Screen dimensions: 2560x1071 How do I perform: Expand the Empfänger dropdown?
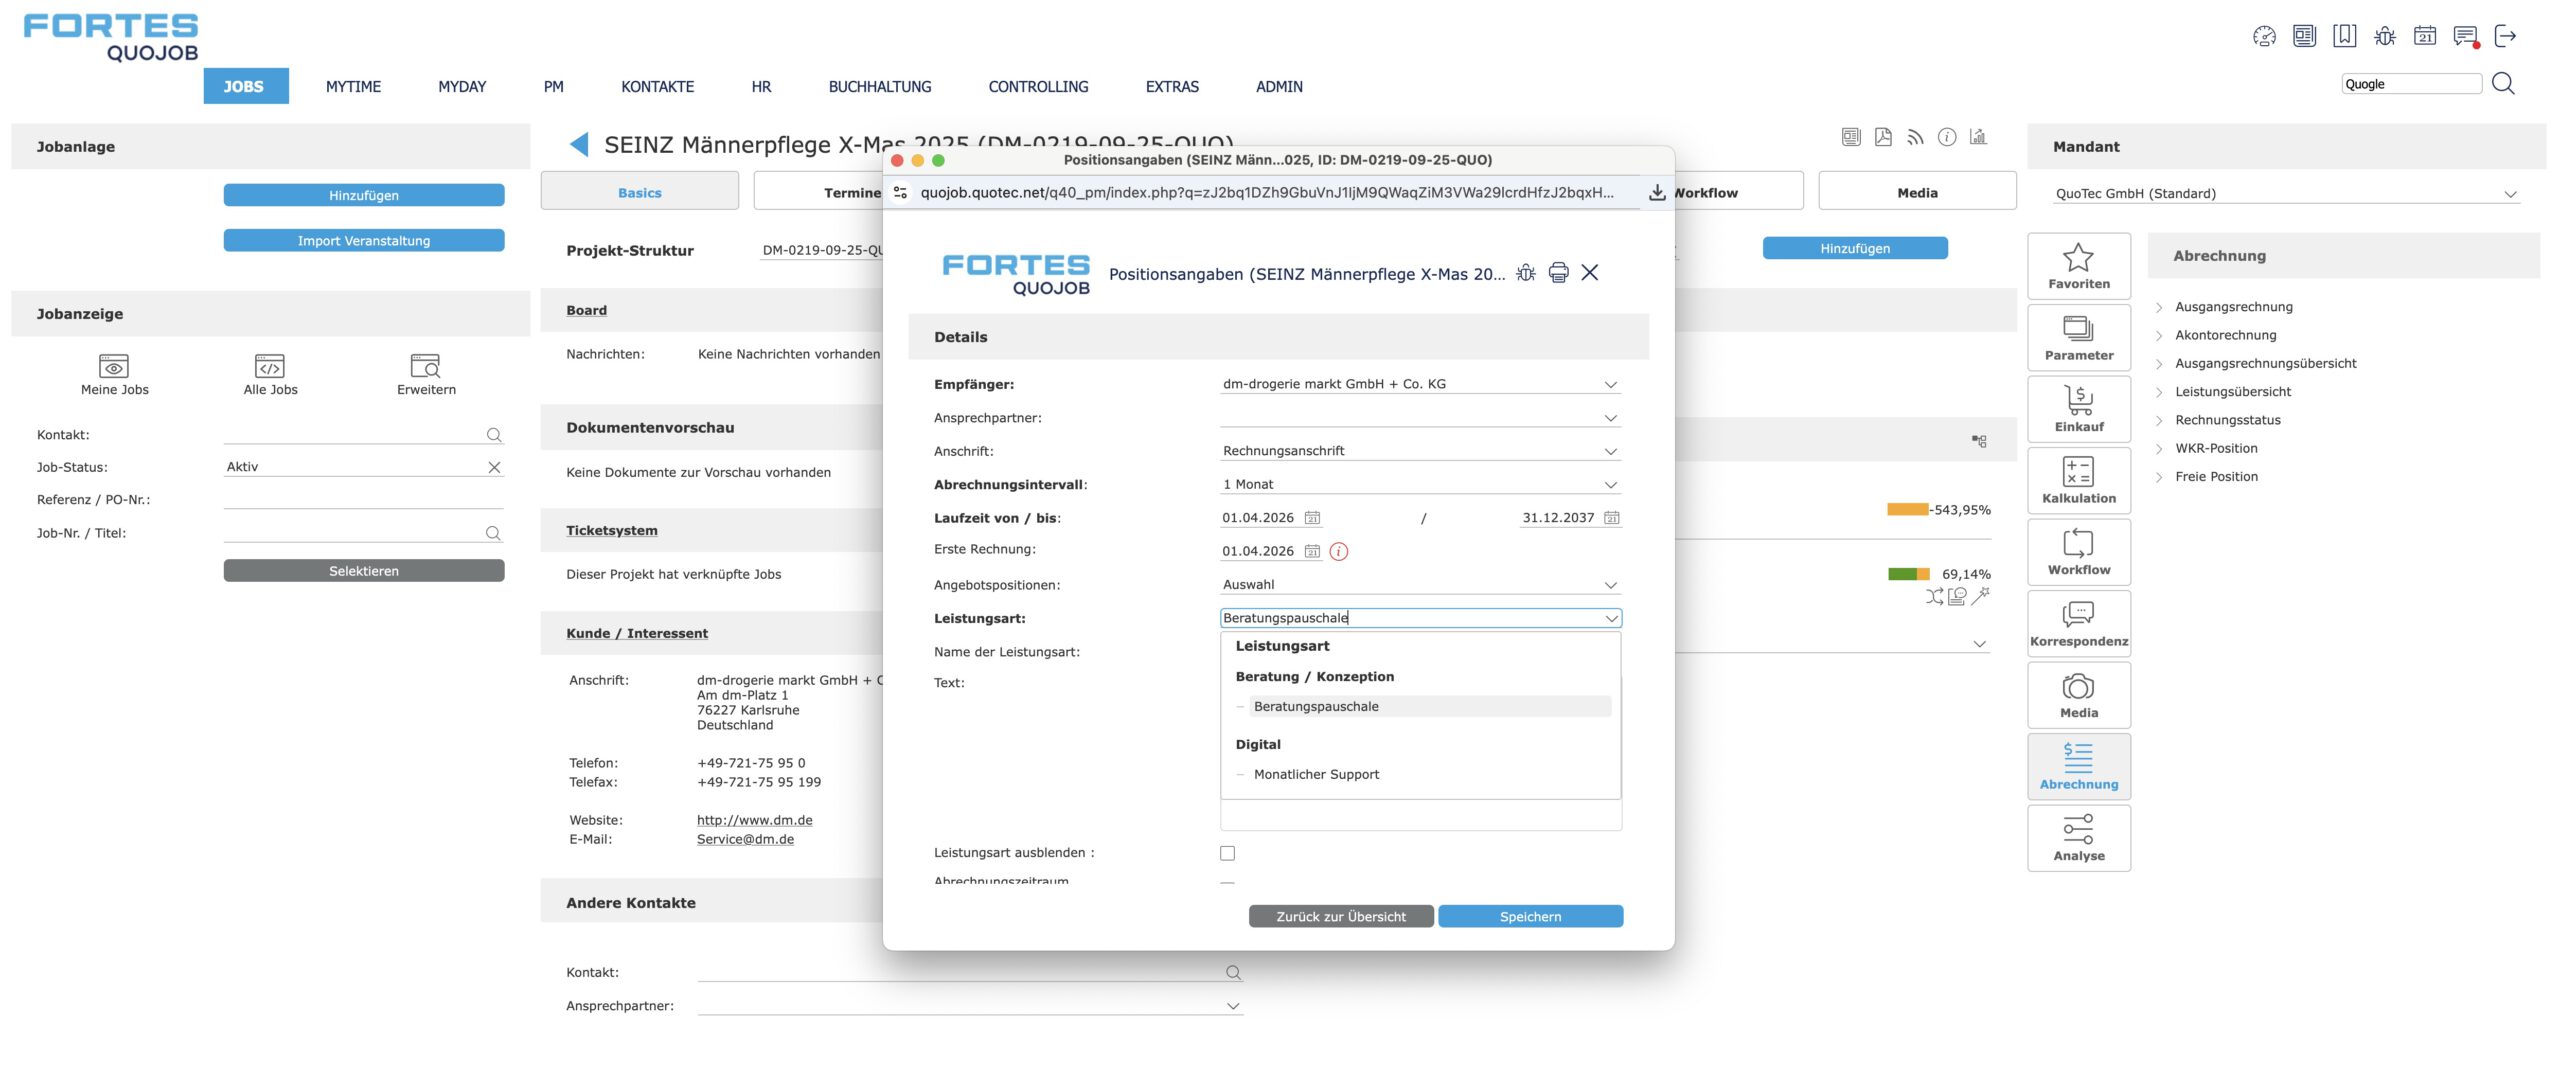coord(1610,385)
